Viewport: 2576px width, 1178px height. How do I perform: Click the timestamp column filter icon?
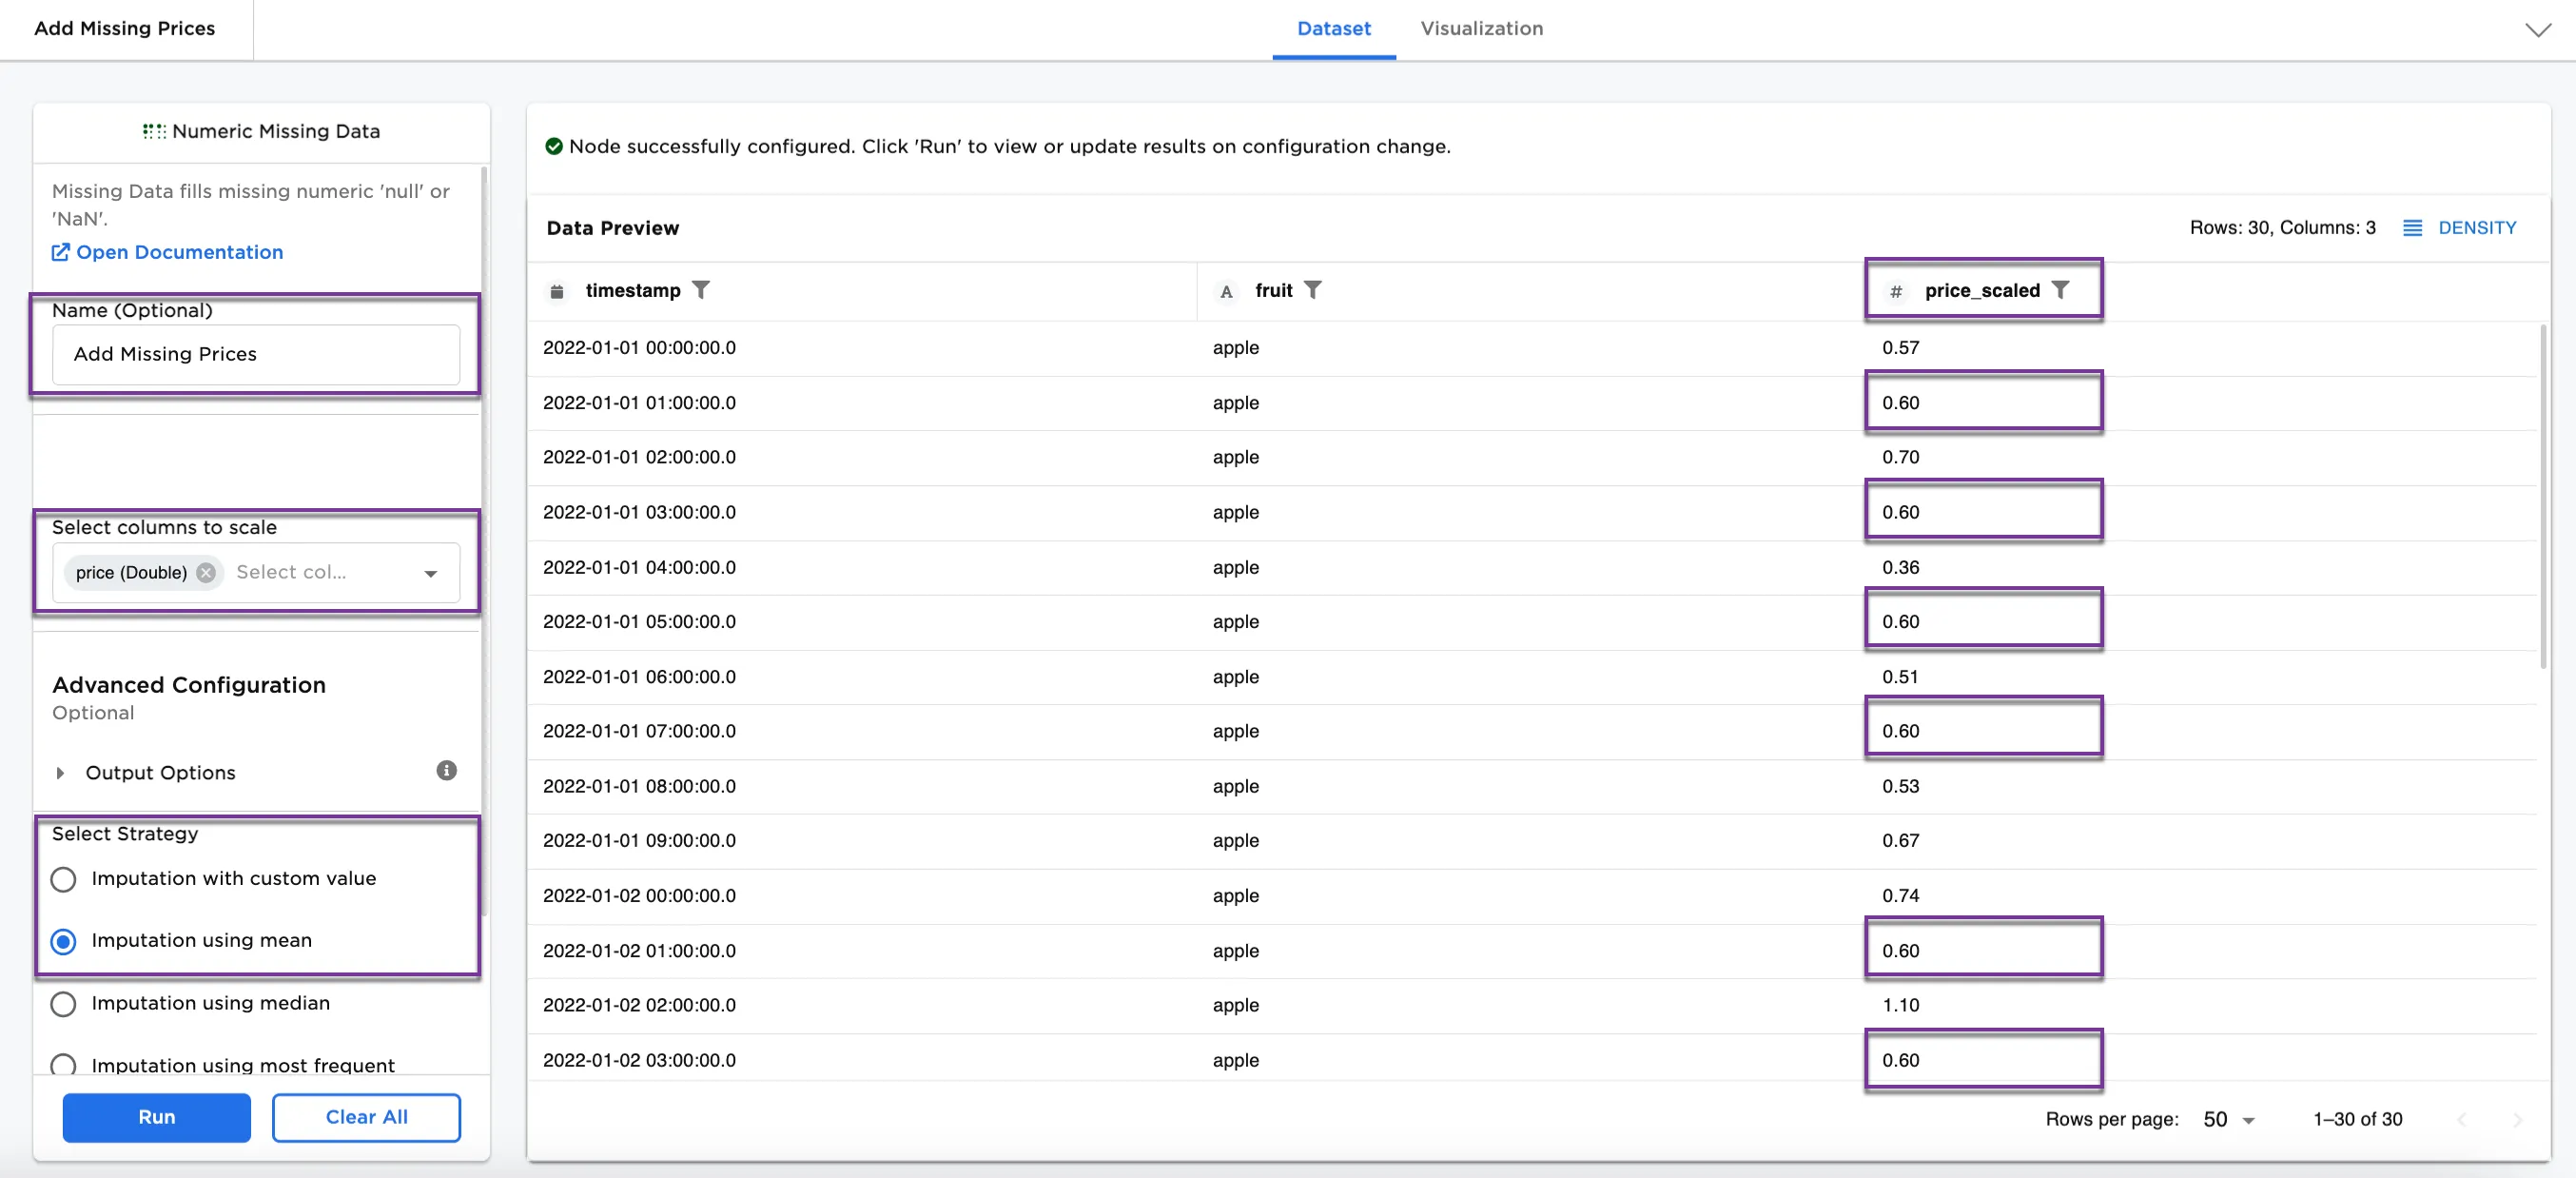[701, 290]
